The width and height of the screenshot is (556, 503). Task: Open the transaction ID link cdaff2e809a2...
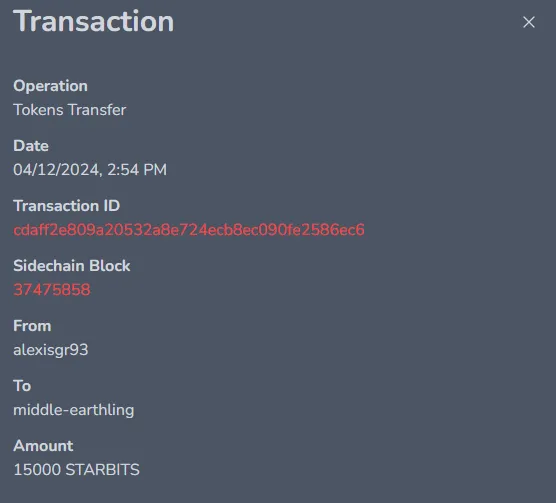click(189, 230)
